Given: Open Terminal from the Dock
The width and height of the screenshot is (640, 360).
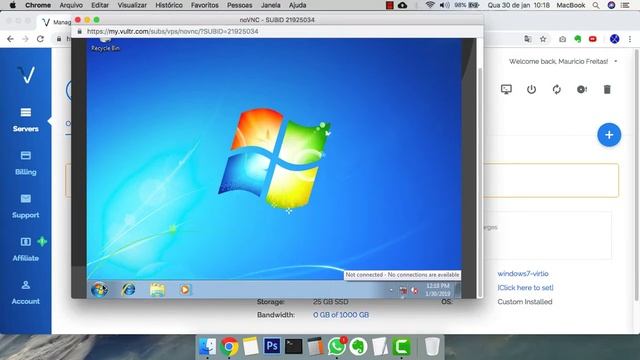Looking at the screenshot, I should point(294,347).
